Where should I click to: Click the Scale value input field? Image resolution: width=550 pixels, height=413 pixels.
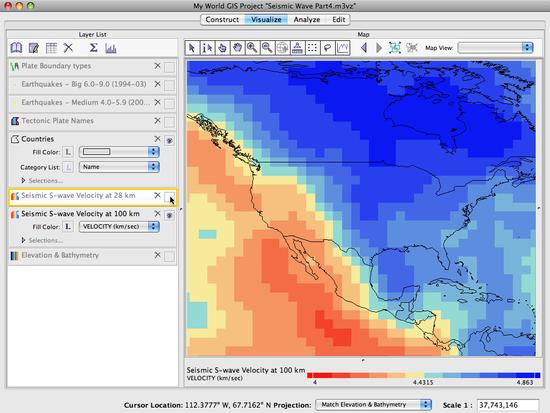click(508, 405)
